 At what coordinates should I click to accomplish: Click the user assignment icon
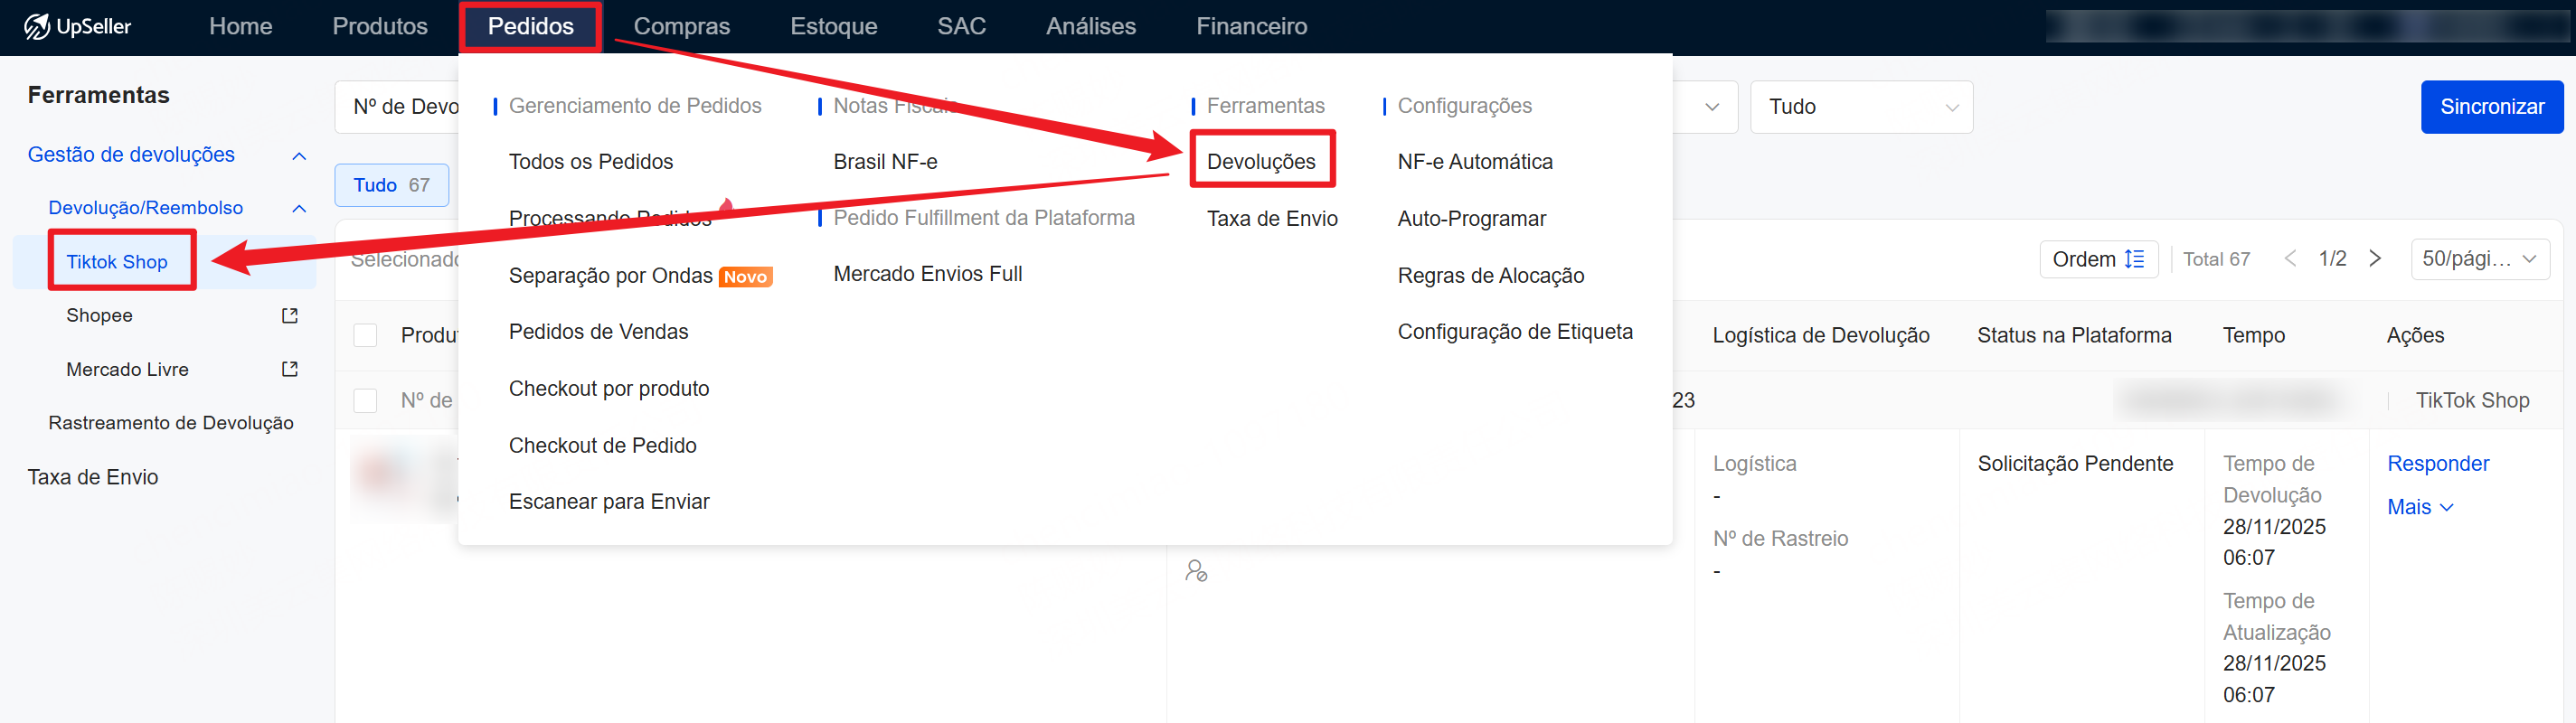pos(1196,571)
